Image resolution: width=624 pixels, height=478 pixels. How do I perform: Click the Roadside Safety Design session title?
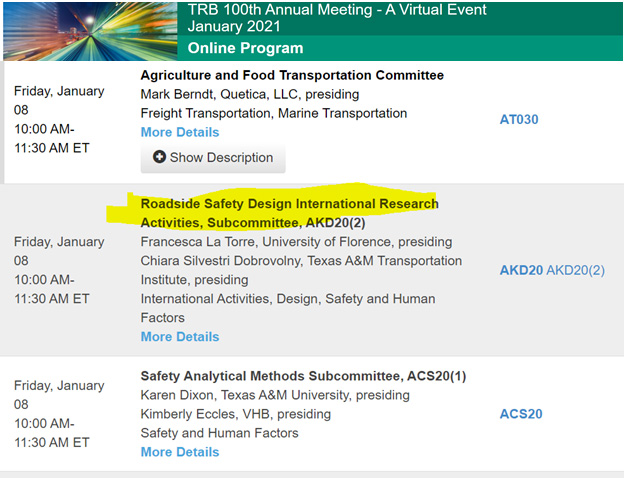pyautogui.click(x=289, y=213)
